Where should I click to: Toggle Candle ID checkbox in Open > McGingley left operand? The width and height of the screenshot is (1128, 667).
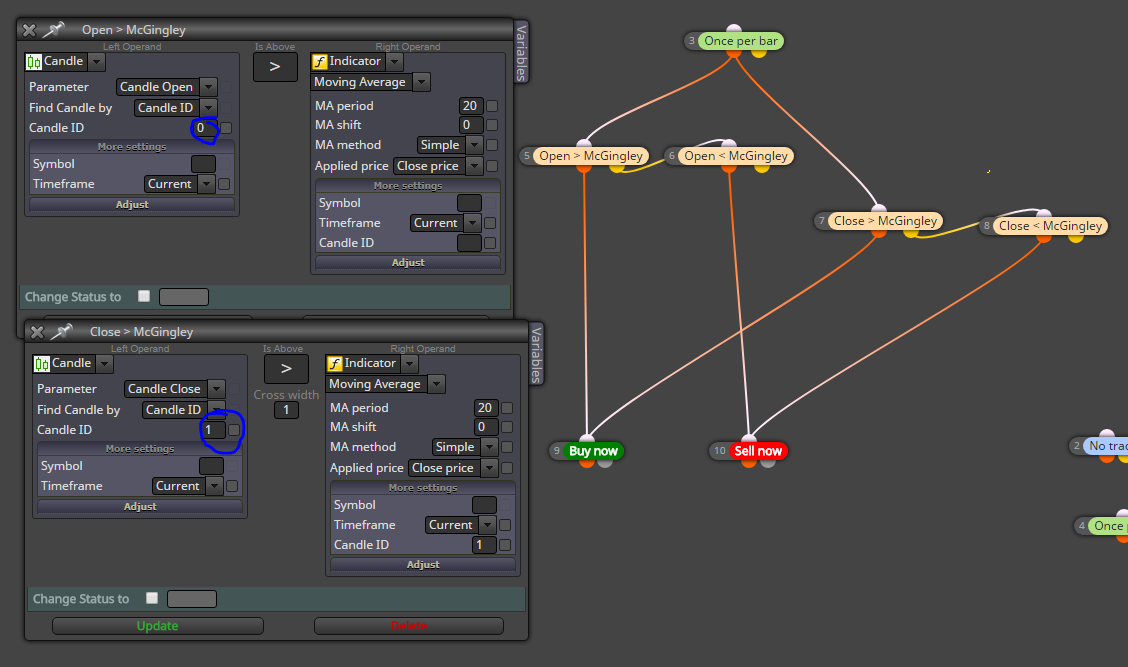point(226,128)
